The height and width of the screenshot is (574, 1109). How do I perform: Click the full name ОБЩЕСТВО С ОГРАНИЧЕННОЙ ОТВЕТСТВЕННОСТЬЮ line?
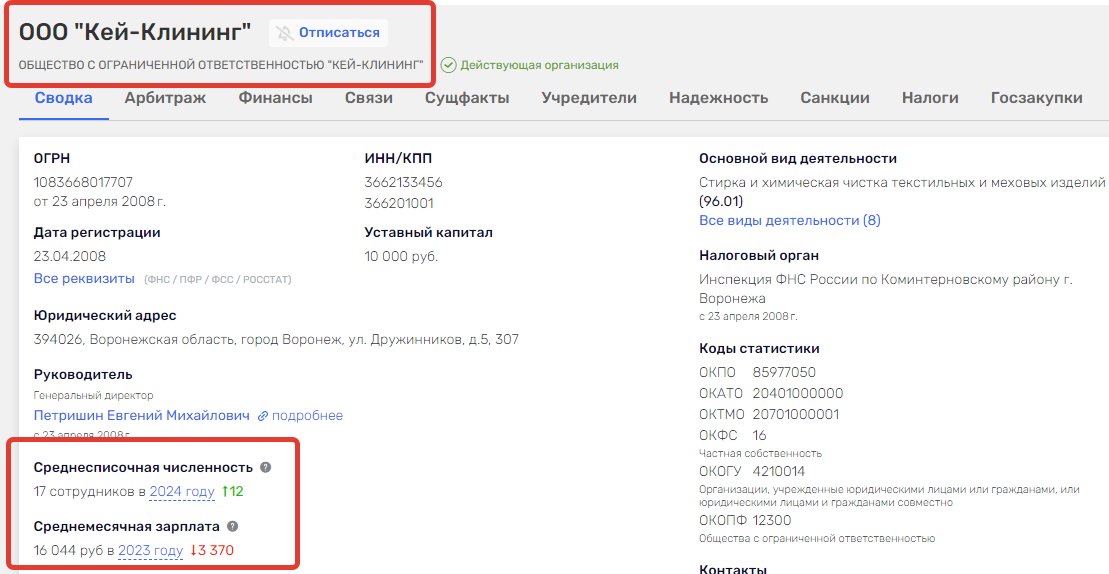(x=221, y=65)
